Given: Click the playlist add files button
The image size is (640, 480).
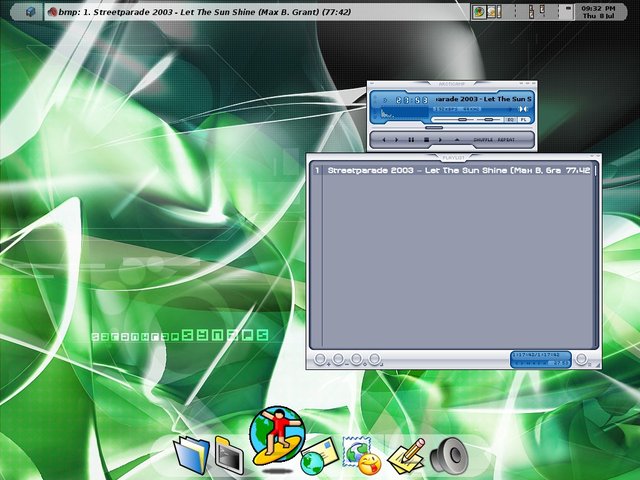Looking at the screenshot, I should tap(320, 359).
